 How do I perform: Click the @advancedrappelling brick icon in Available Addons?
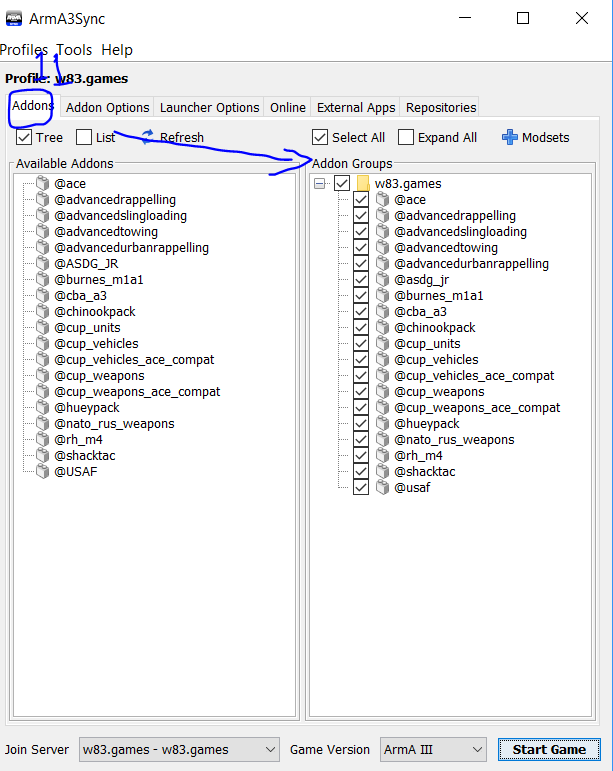pos(43,200)
